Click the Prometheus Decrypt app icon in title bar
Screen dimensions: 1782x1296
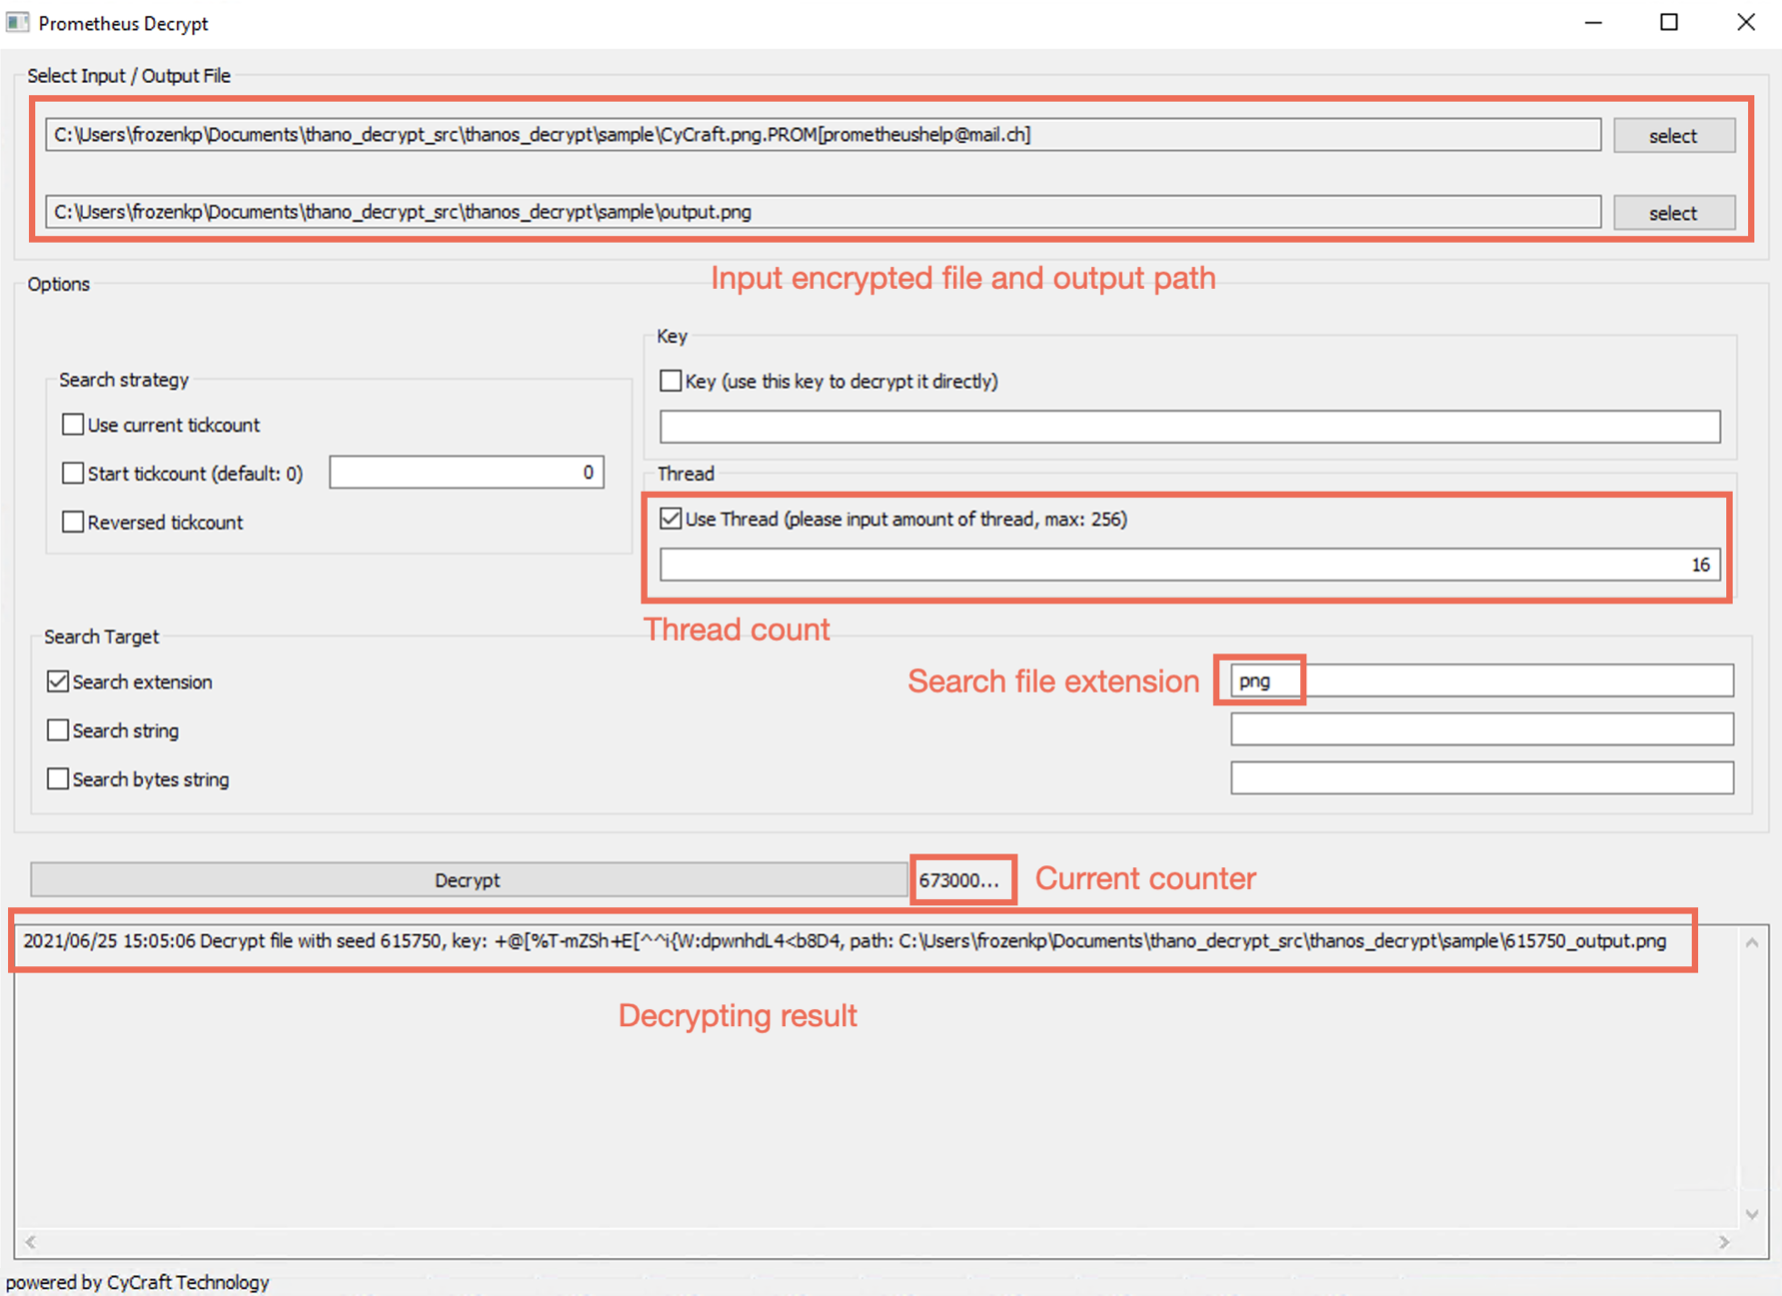point(17,22)
